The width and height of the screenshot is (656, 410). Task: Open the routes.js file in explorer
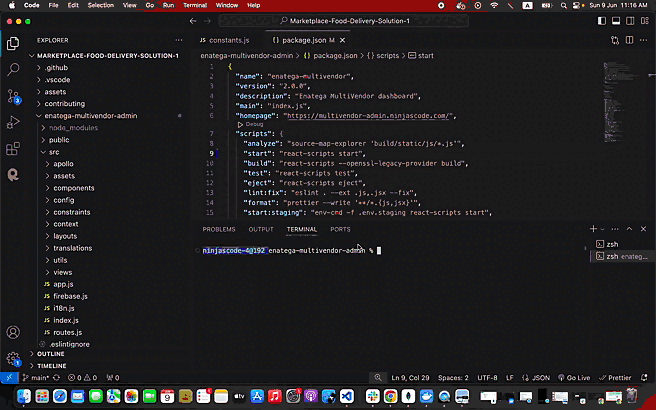click(67, 332)
